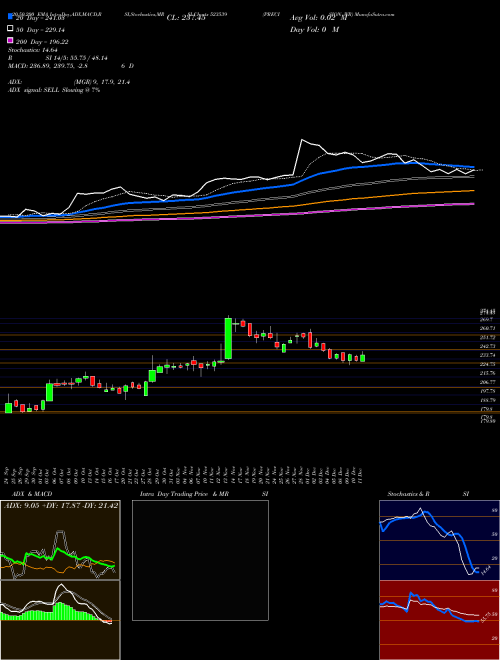Screen dimensions: 500x660
Task: Click the 188.79 price axis label
Action: pos(487,400)
